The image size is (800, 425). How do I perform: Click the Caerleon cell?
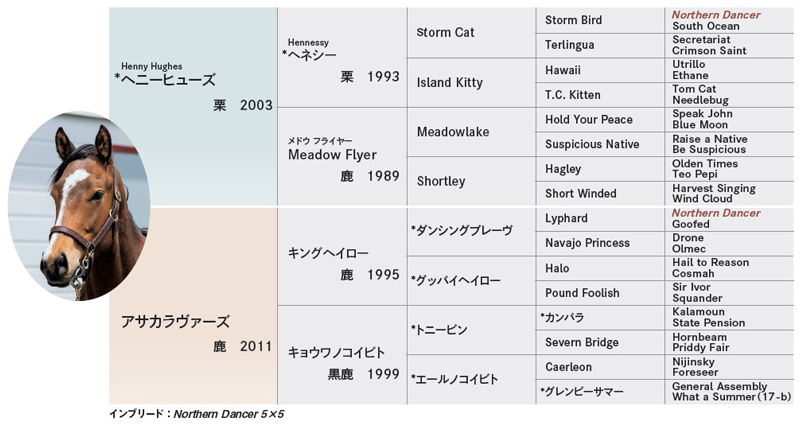click(600, 367)
